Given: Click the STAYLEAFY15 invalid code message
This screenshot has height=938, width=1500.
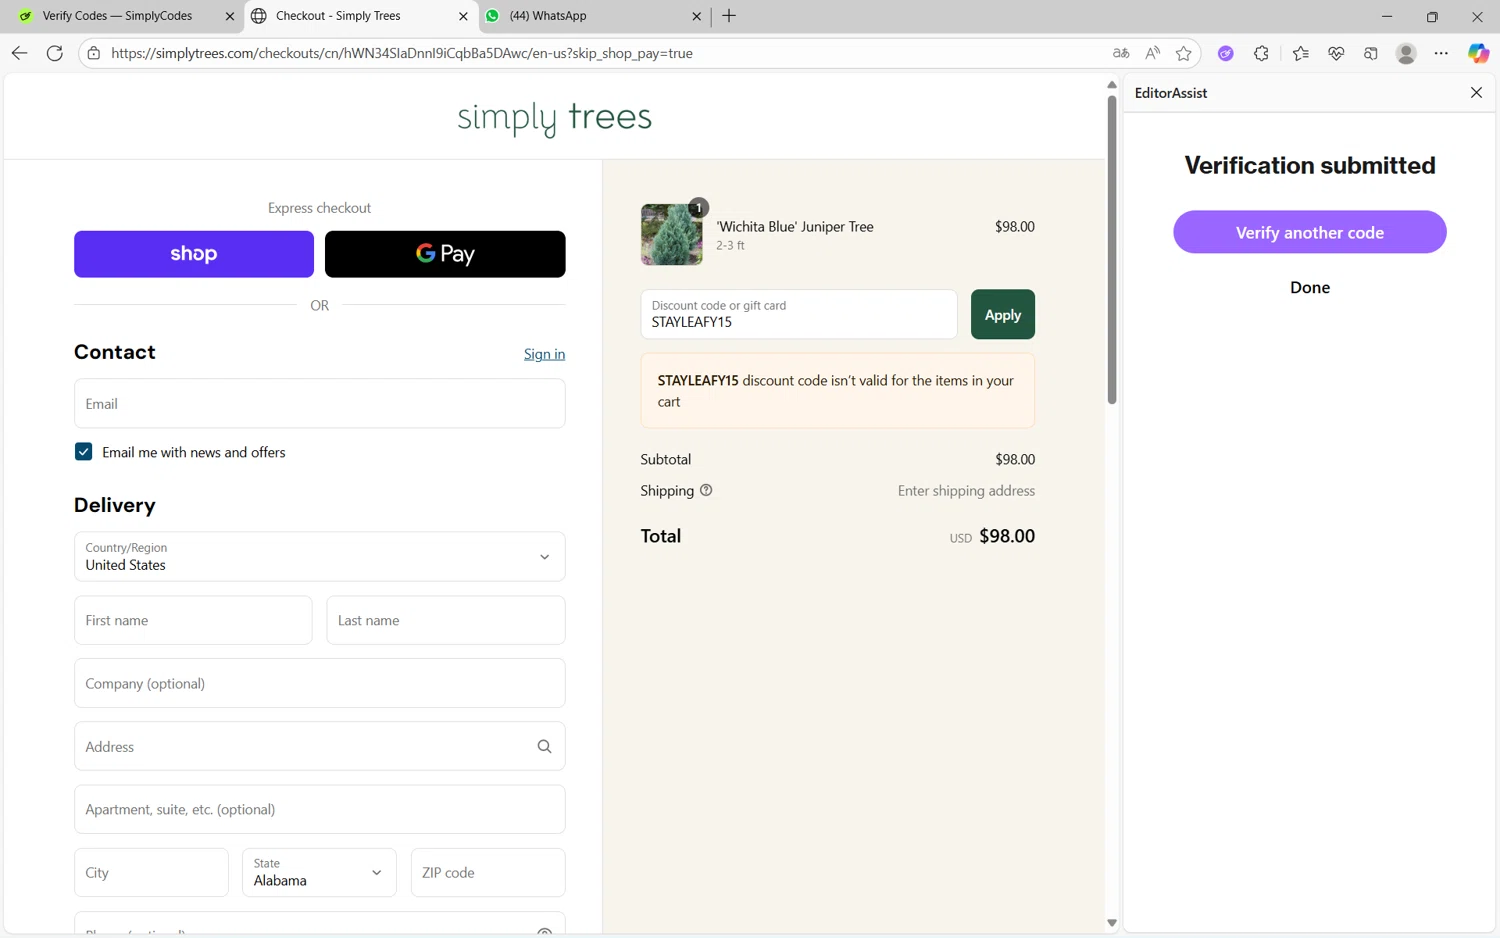Looking at the screenshot, I should click(837, 391).
